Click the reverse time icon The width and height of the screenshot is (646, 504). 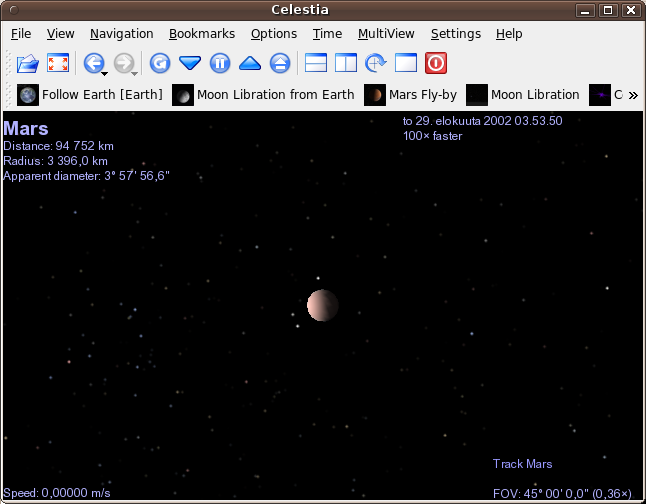coord(159,64)
